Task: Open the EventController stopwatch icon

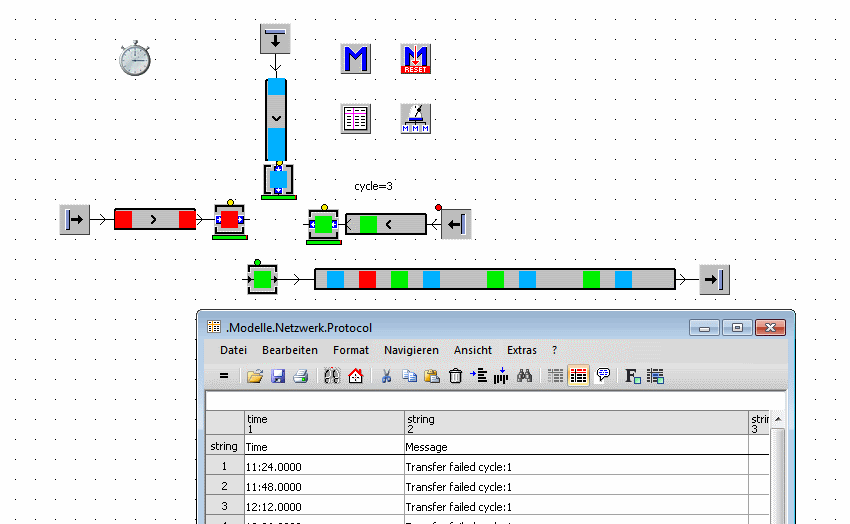Action: click(134, 59)
